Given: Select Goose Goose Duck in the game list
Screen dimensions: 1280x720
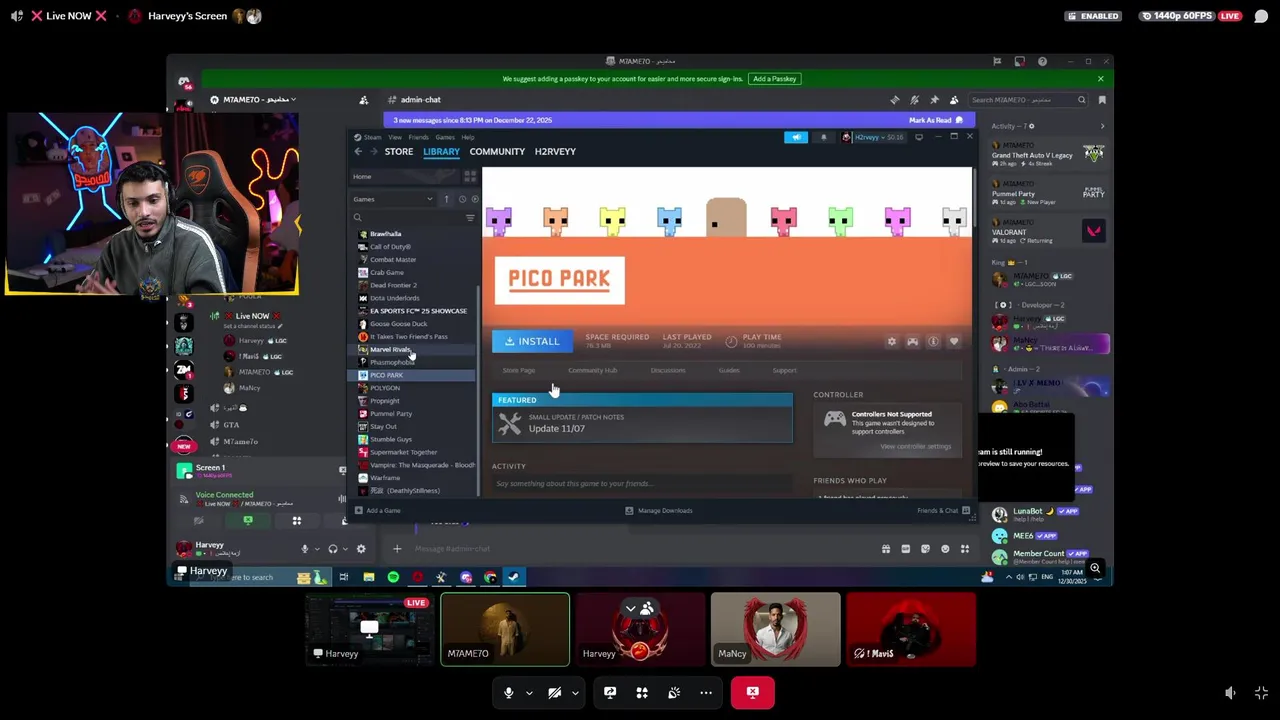Looking at the screenshot, I should point(398,324).
